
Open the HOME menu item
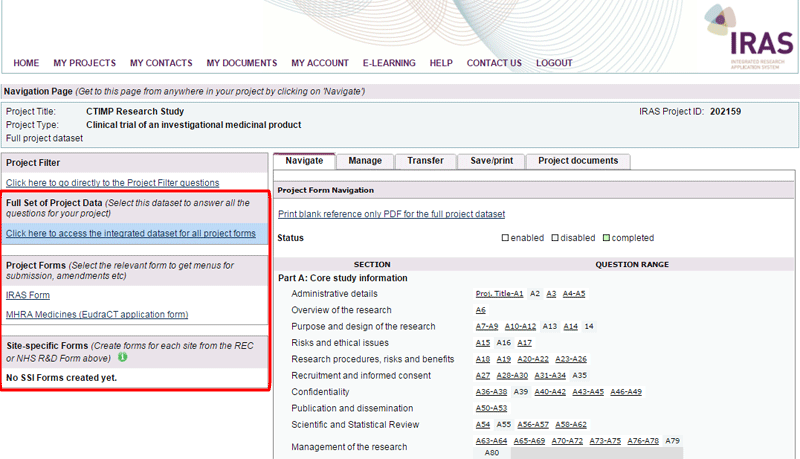pos(26,63)
